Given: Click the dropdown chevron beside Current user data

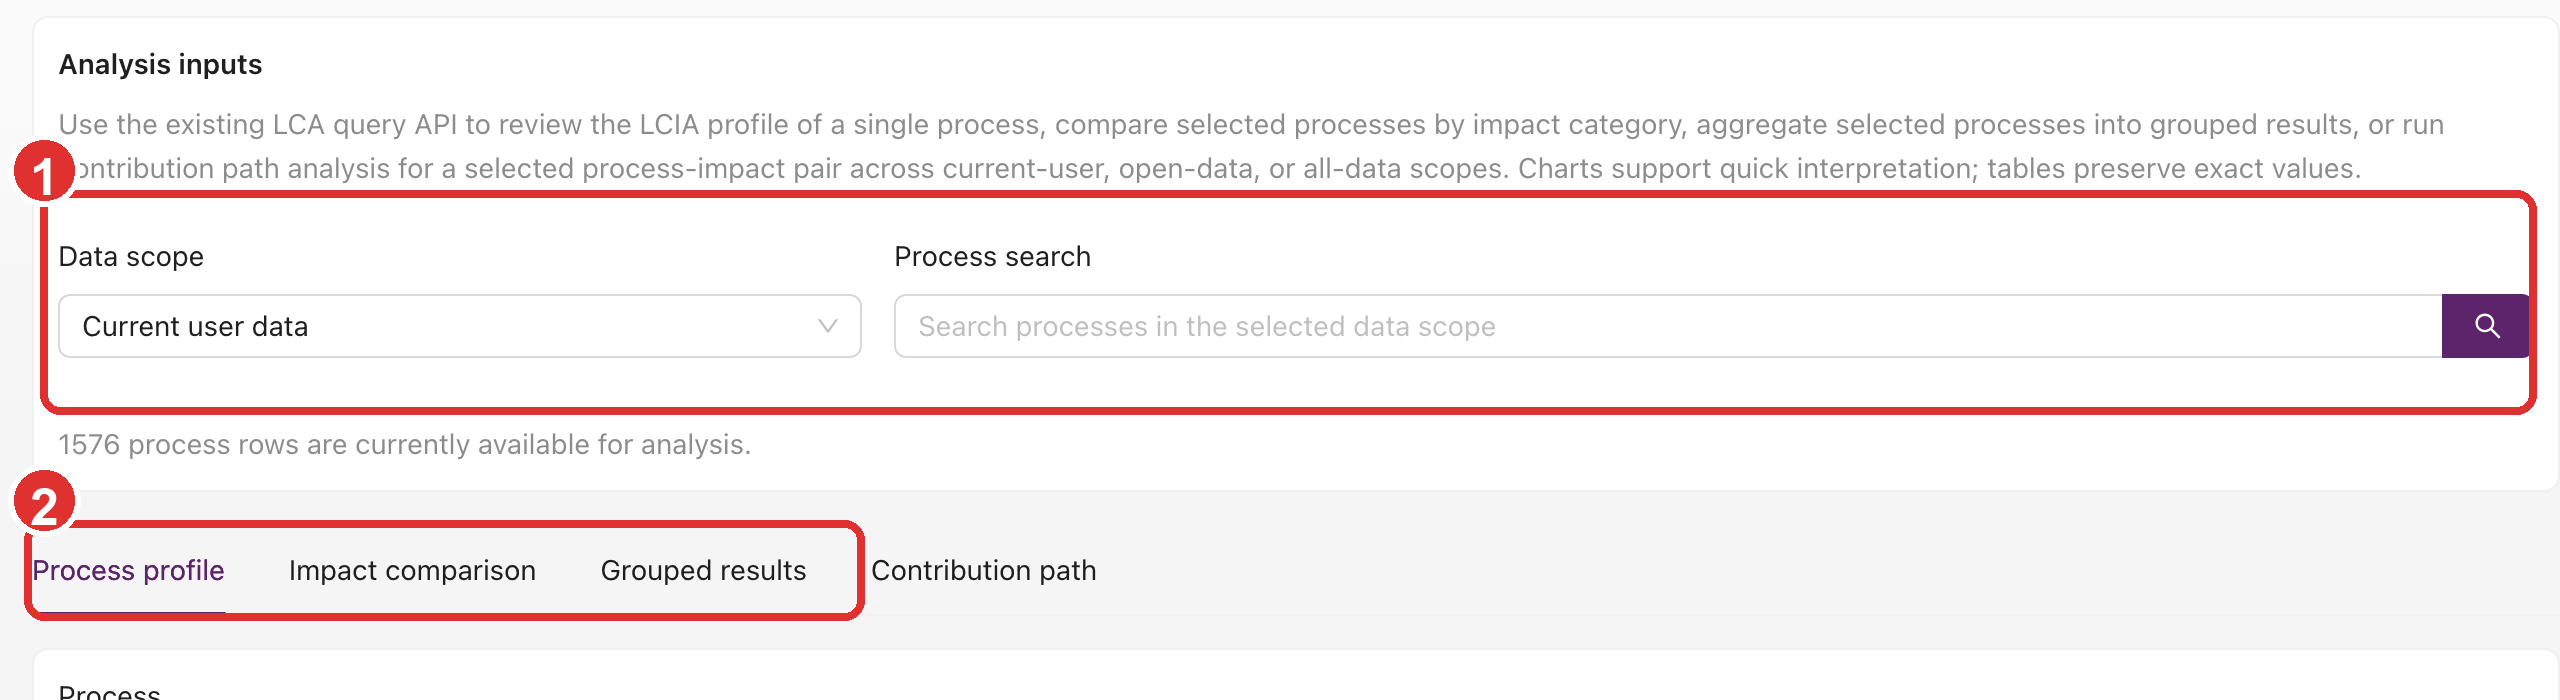Looking at the screenshot, I should coord(826,326).
